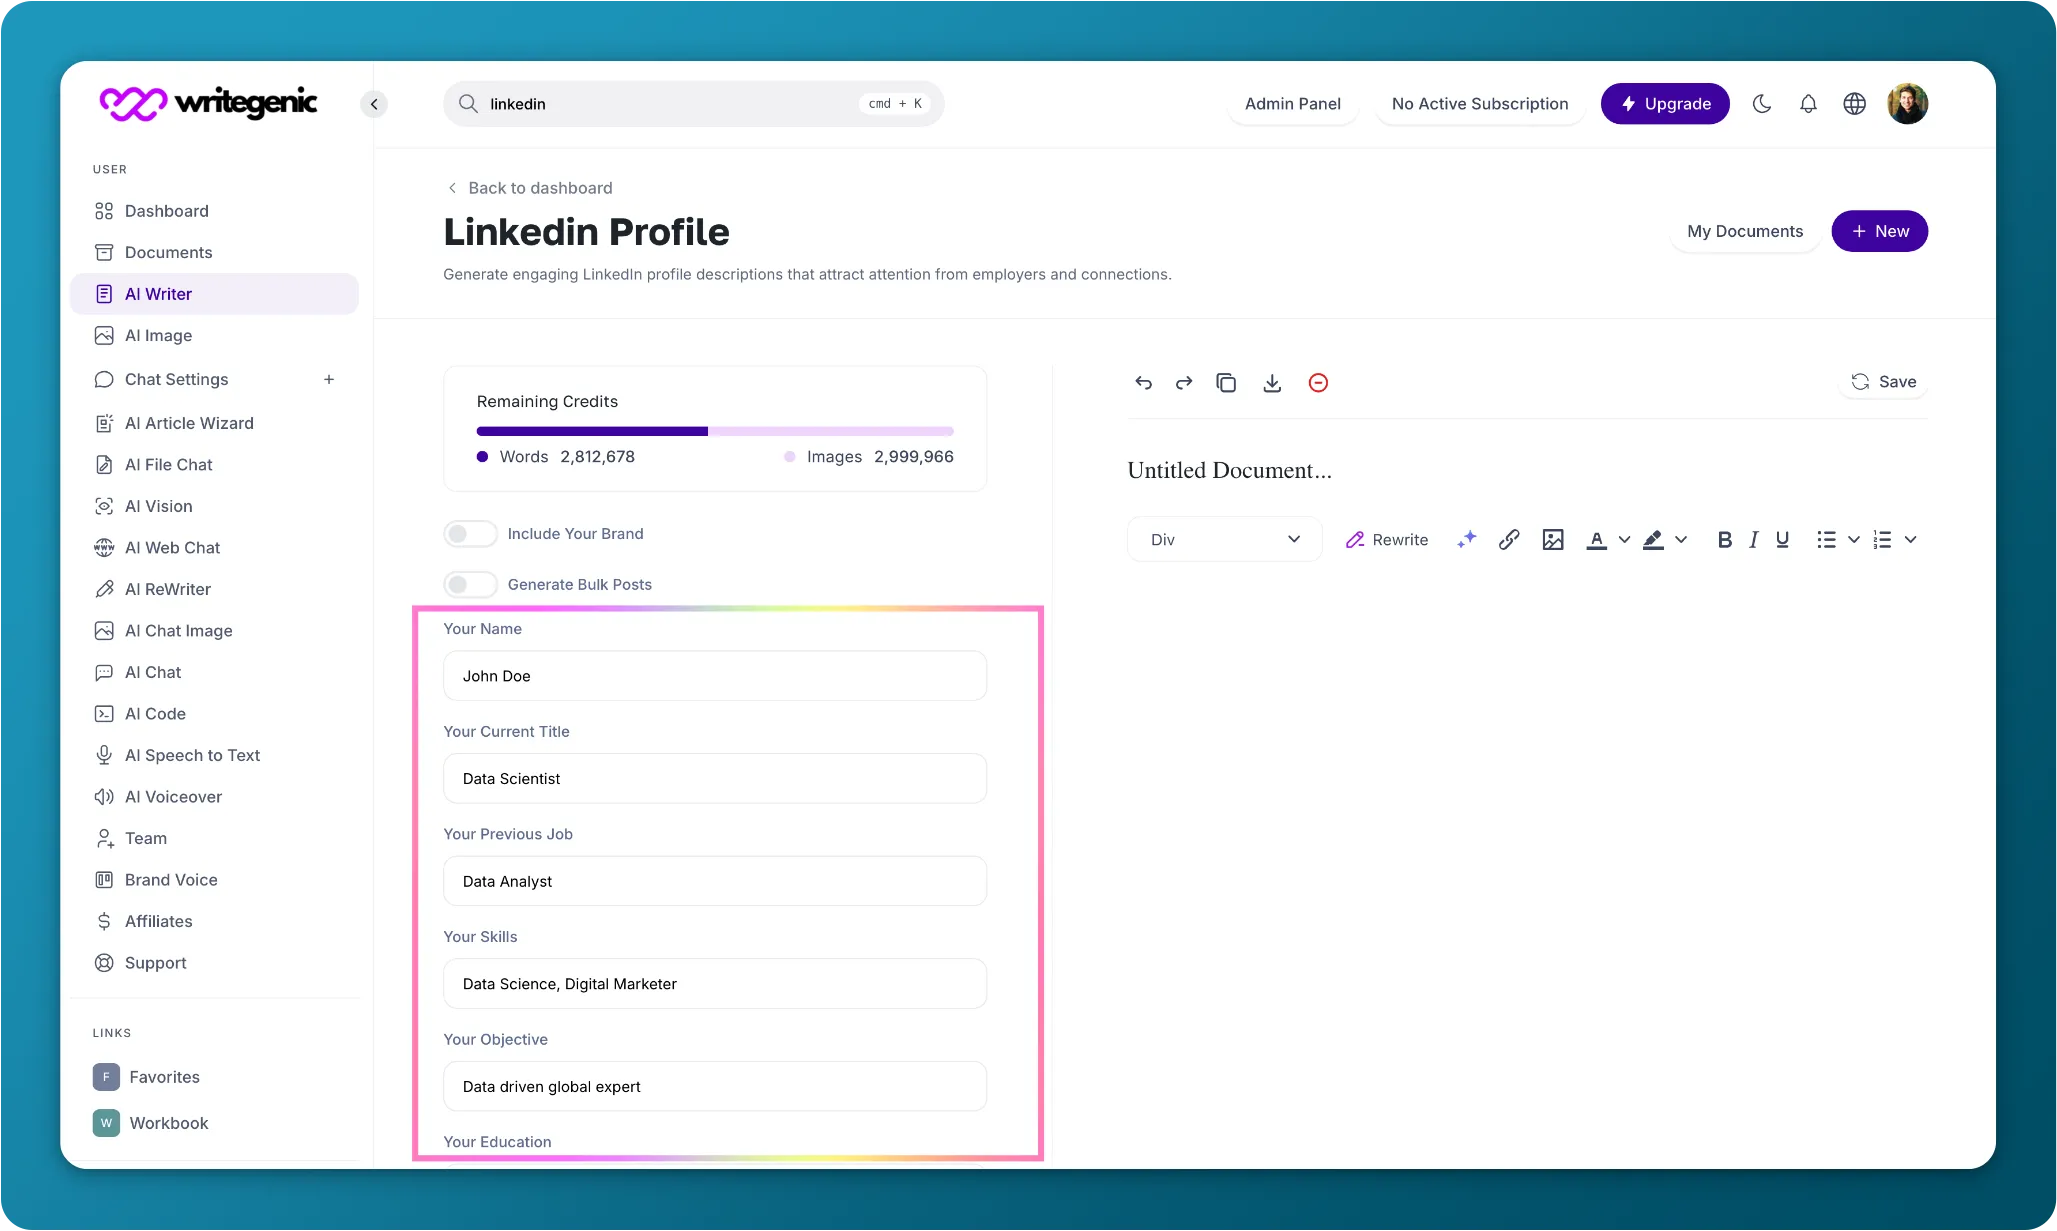Toggle Generate Bulk Posts switch
The width and height of the screenshot is (2057, 1231).
[470, 585]
